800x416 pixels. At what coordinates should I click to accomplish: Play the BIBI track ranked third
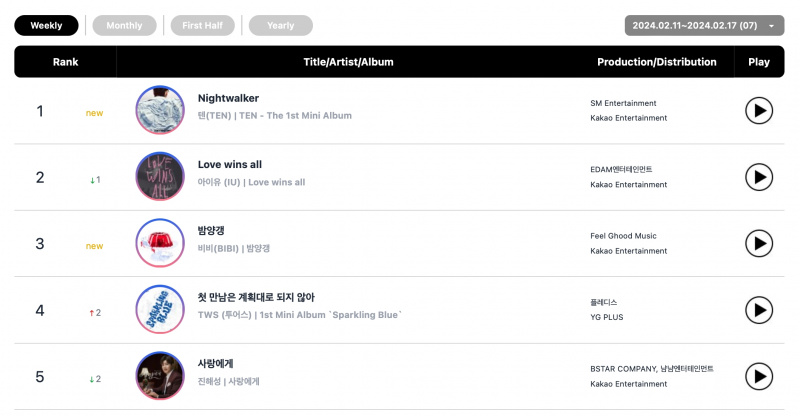point(759,243)
